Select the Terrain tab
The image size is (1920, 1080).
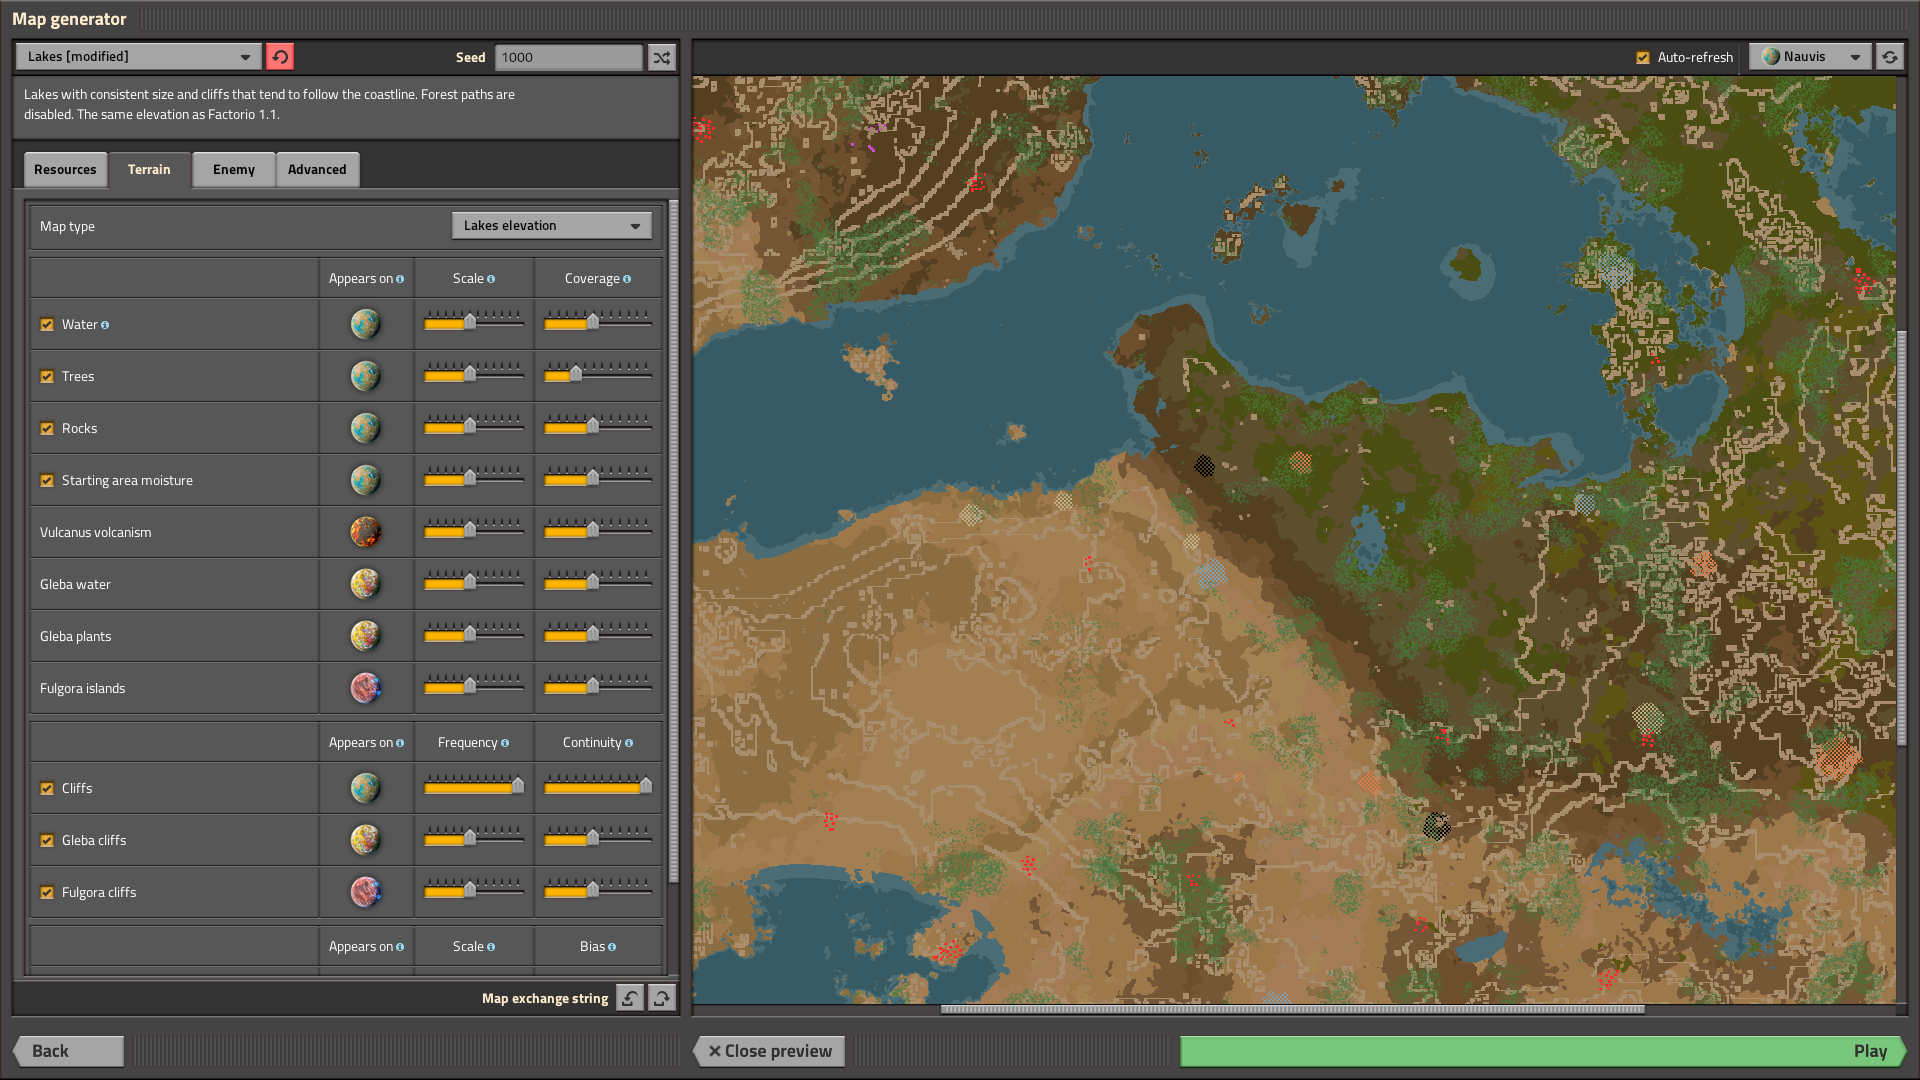click(149, 170)
